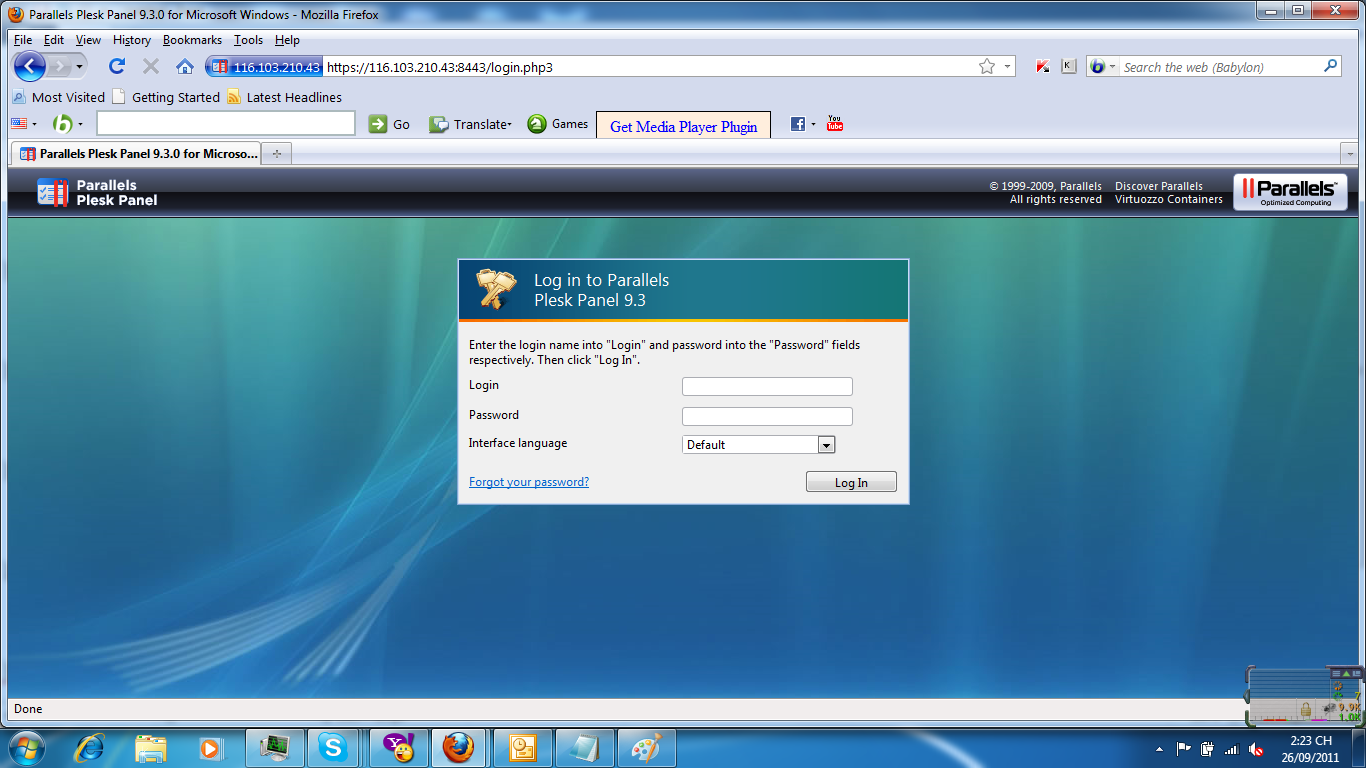Open the Most Visited bookmarks folder

pos(58,97)
